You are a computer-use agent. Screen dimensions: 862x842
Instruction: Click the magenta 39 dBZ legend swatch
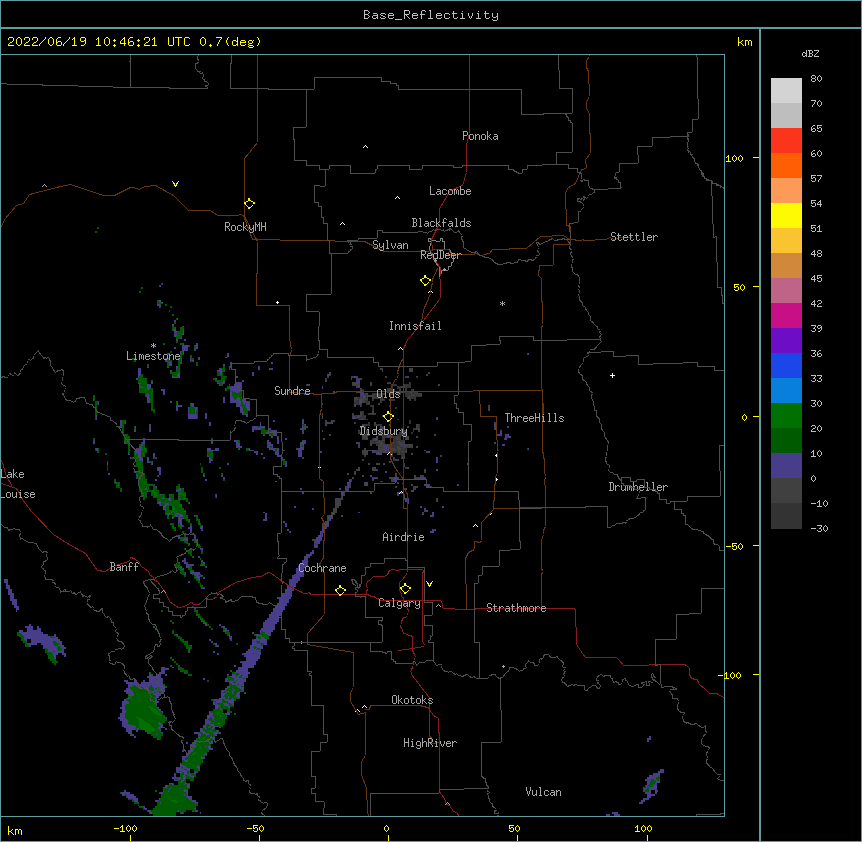coord(786,315)
